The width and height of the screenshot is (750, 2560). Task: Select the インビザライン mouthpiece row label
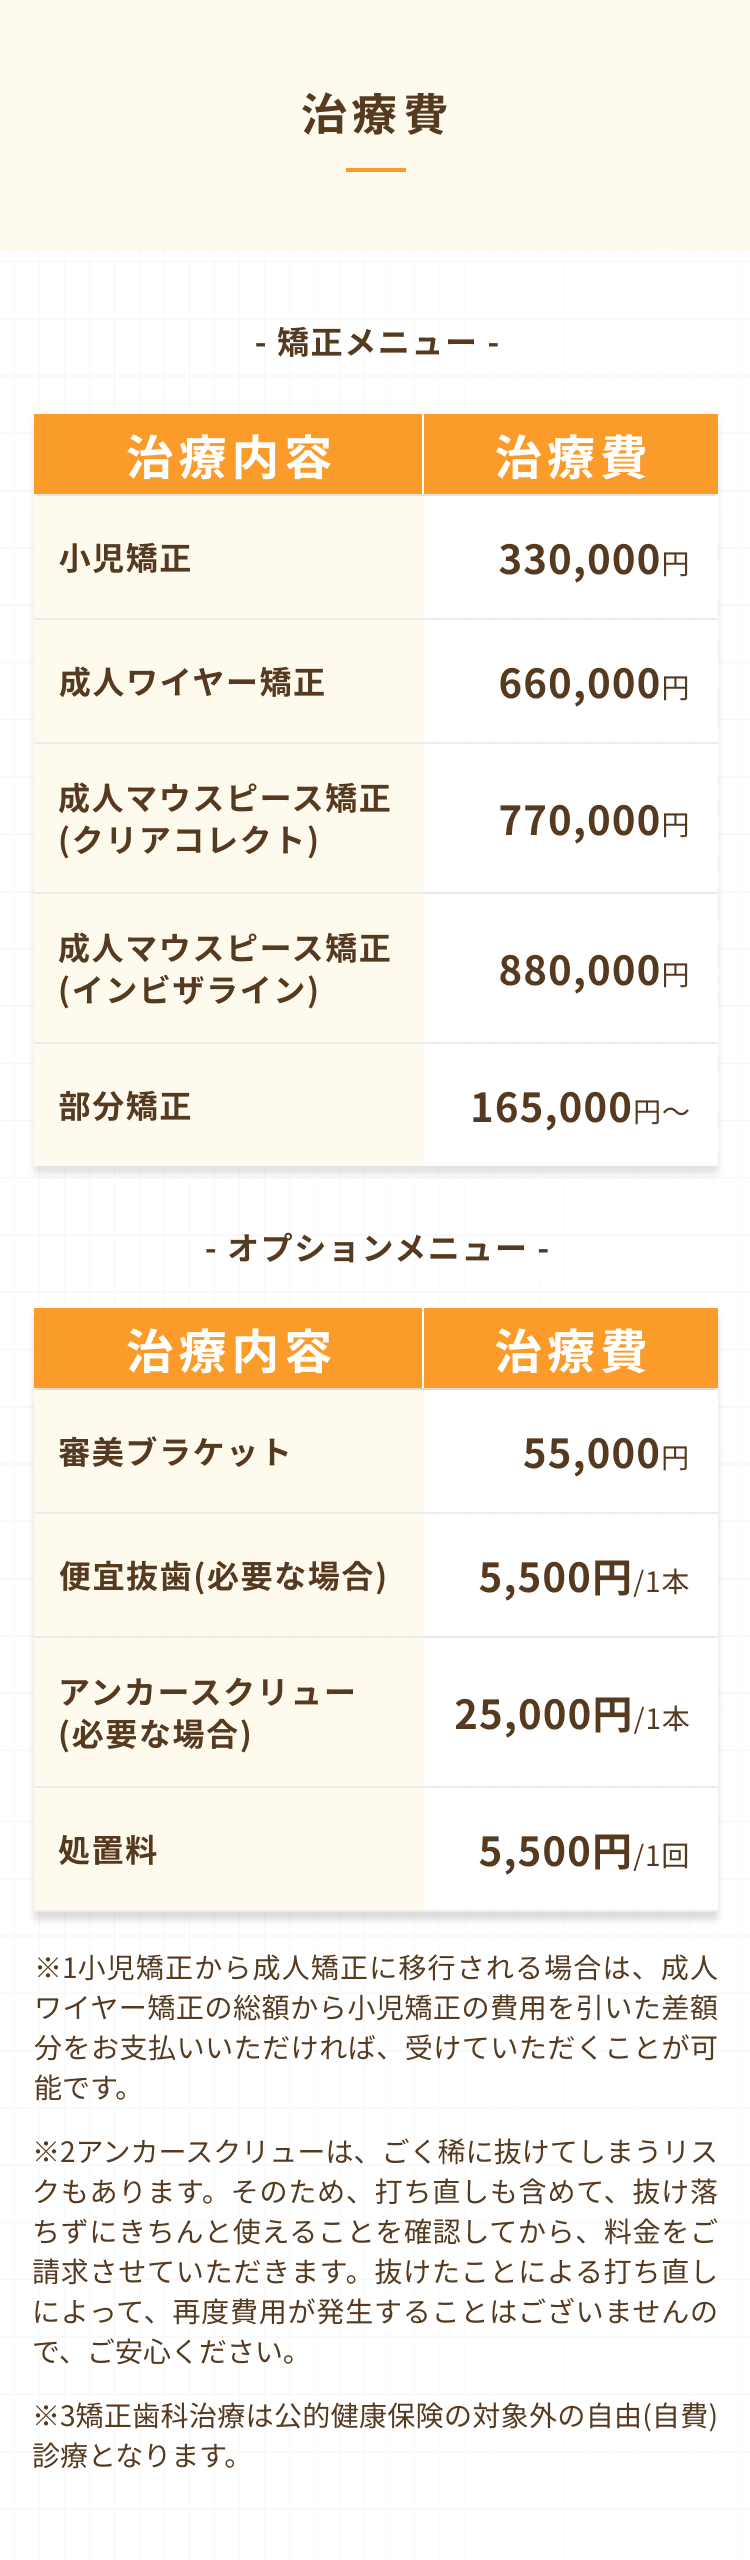point(224,969)
